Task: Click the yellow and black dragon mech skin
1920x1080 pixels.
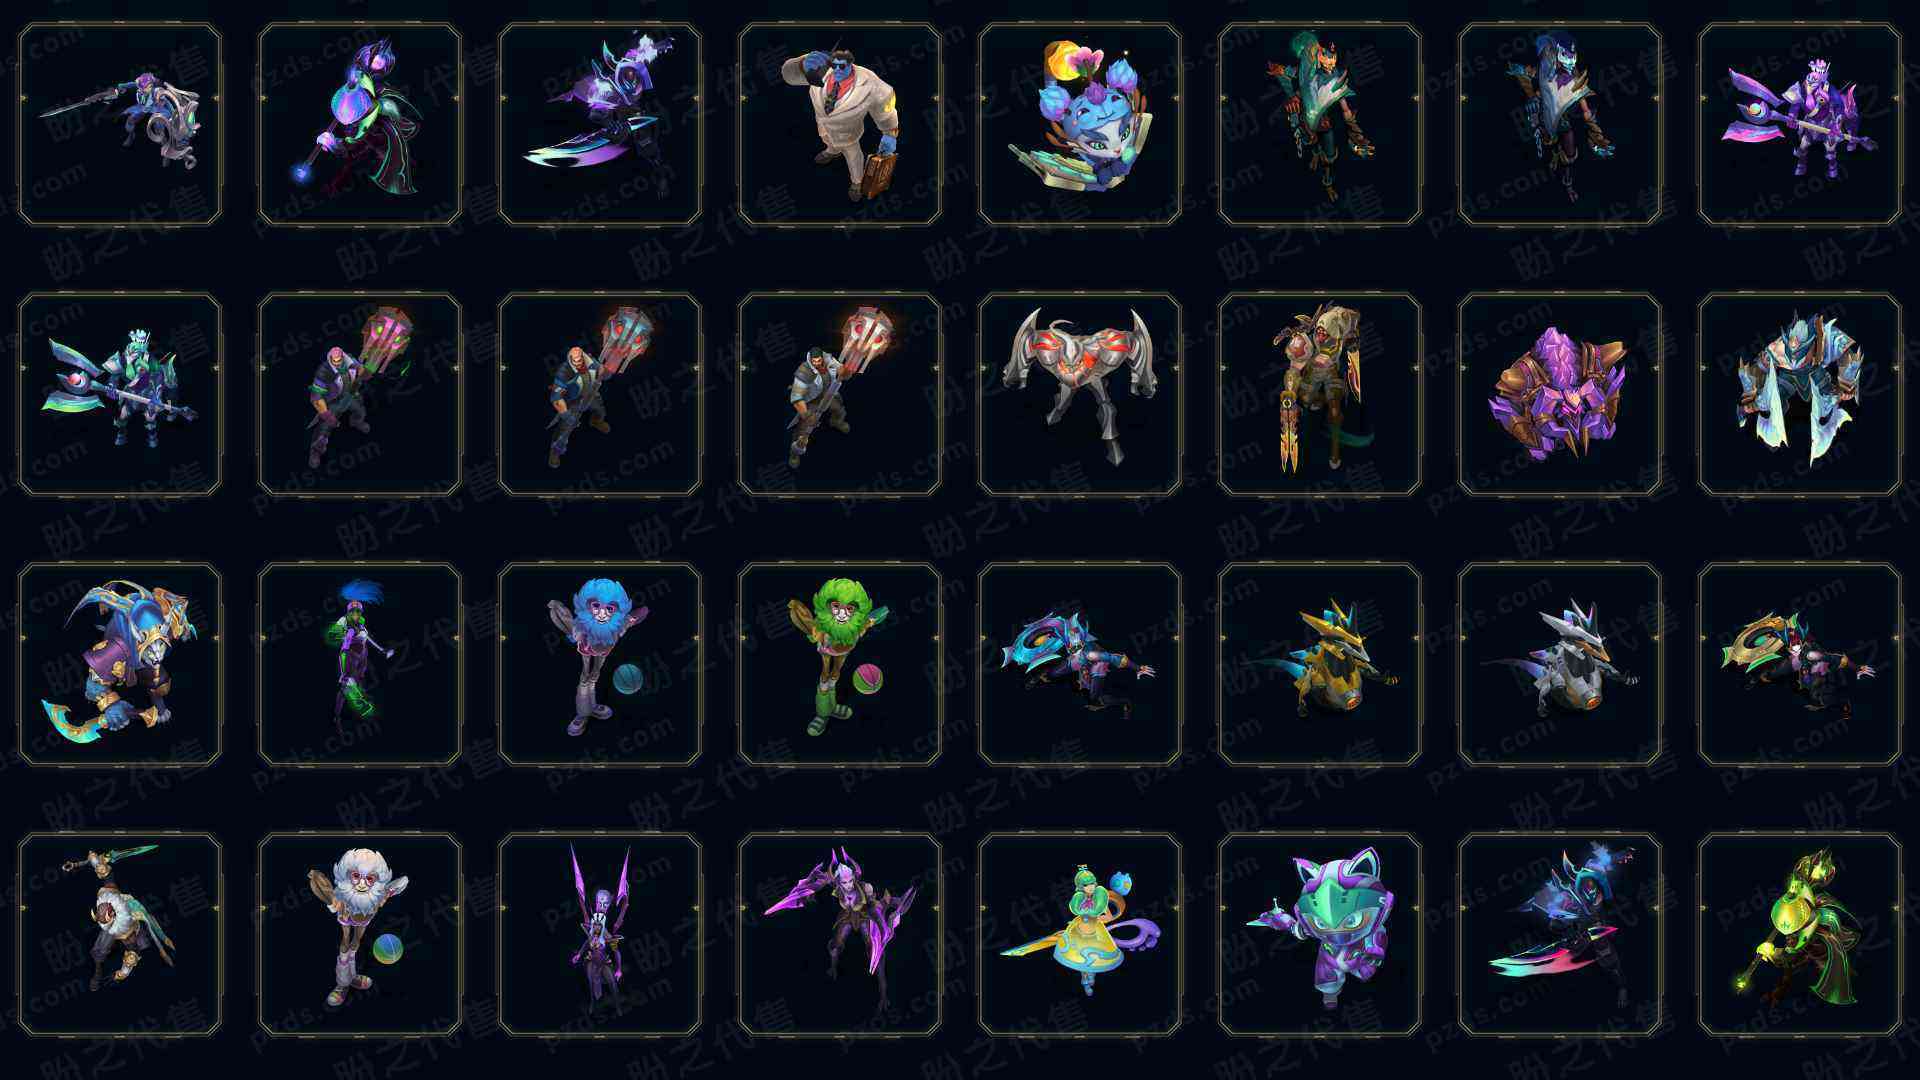Action: point(1320,664)
